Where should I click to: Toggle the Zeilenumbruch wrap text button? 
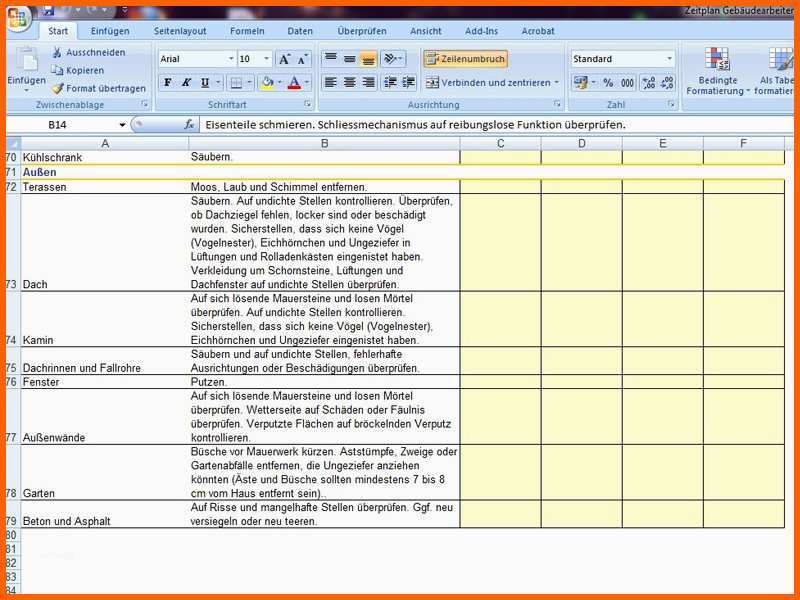click(465, 59)
